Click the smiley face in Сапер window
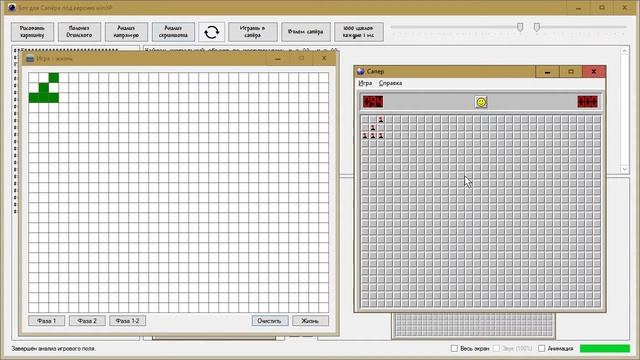Image resolution: width=640 pixels, height=360 pixels. click(x=481, y=102)
